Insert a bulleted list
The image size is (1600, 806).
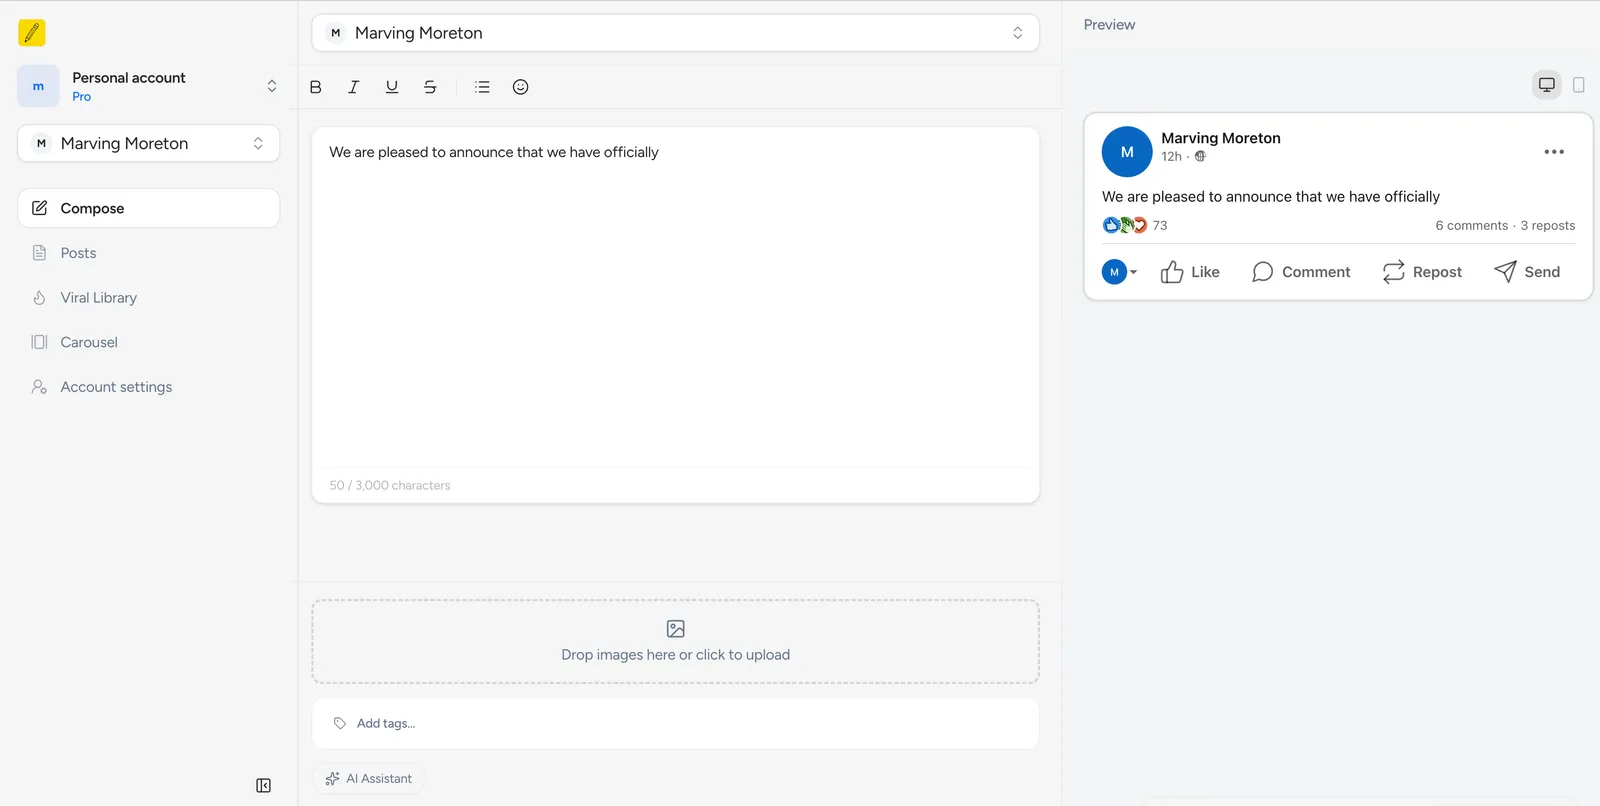coord(482,87)
